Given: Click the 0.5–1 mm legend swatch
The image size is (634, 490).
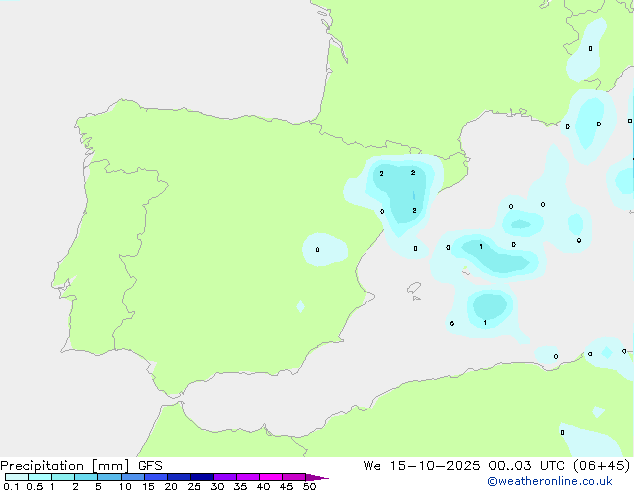Looking at the screenshot, I should (x=40, y=477).
